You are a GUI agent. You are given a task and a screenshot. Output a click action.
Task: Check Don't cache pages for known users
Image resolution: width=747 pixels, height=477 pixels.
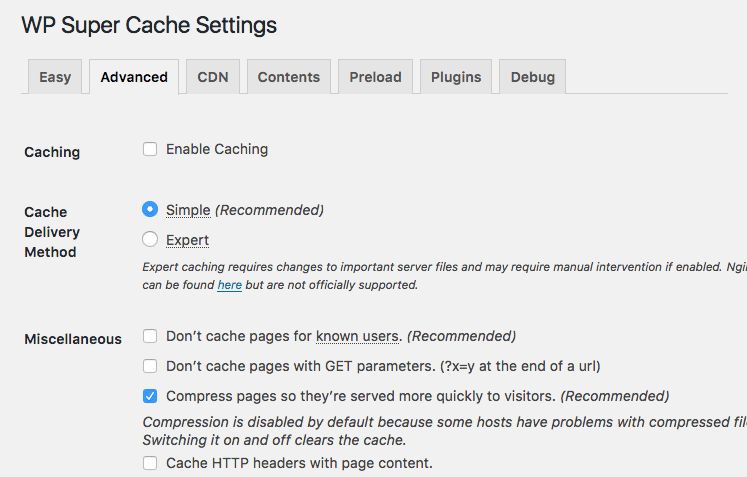coord(150,336)
